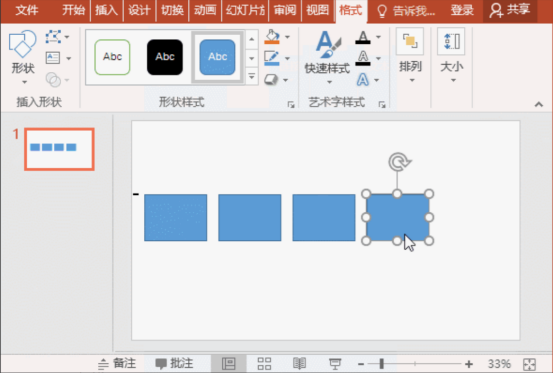Viewport: 553px width, 373px height.
Task: Collapse the ribbon with the caret
Action: 539,104
